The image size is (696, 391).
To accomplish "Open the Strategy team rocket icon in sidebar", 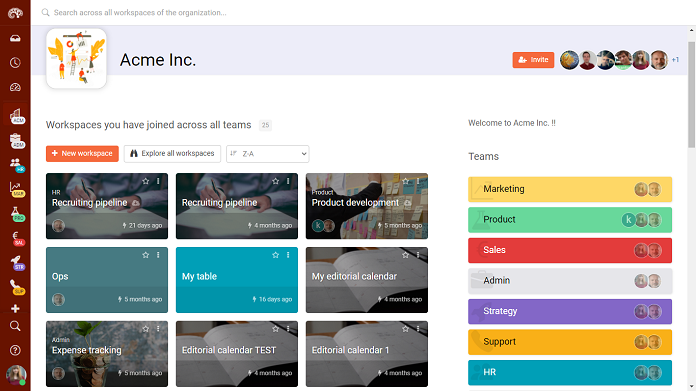I will pos(17,262).
